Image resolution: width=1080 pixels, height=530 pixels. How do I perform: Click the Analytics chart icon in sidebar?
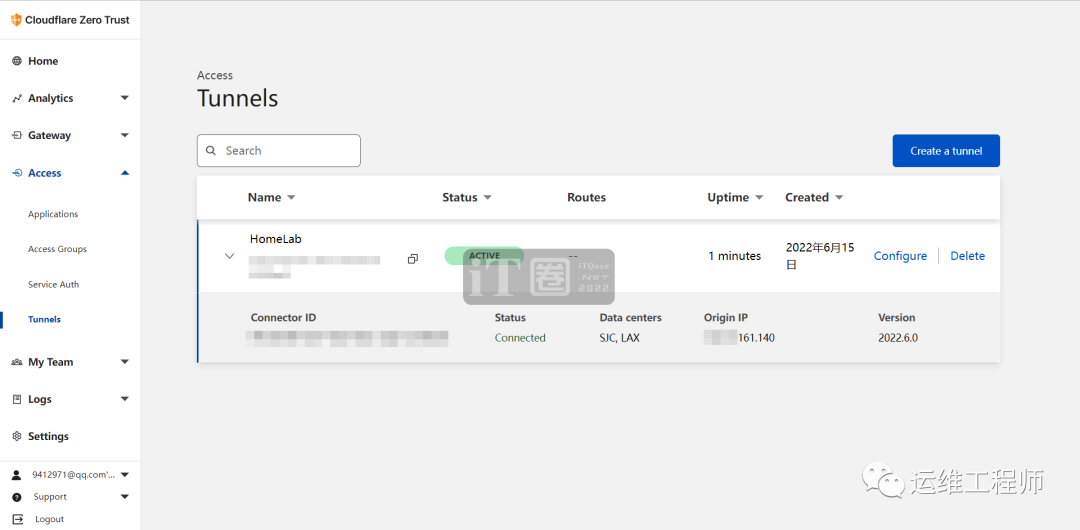click(x=17, y=99)
